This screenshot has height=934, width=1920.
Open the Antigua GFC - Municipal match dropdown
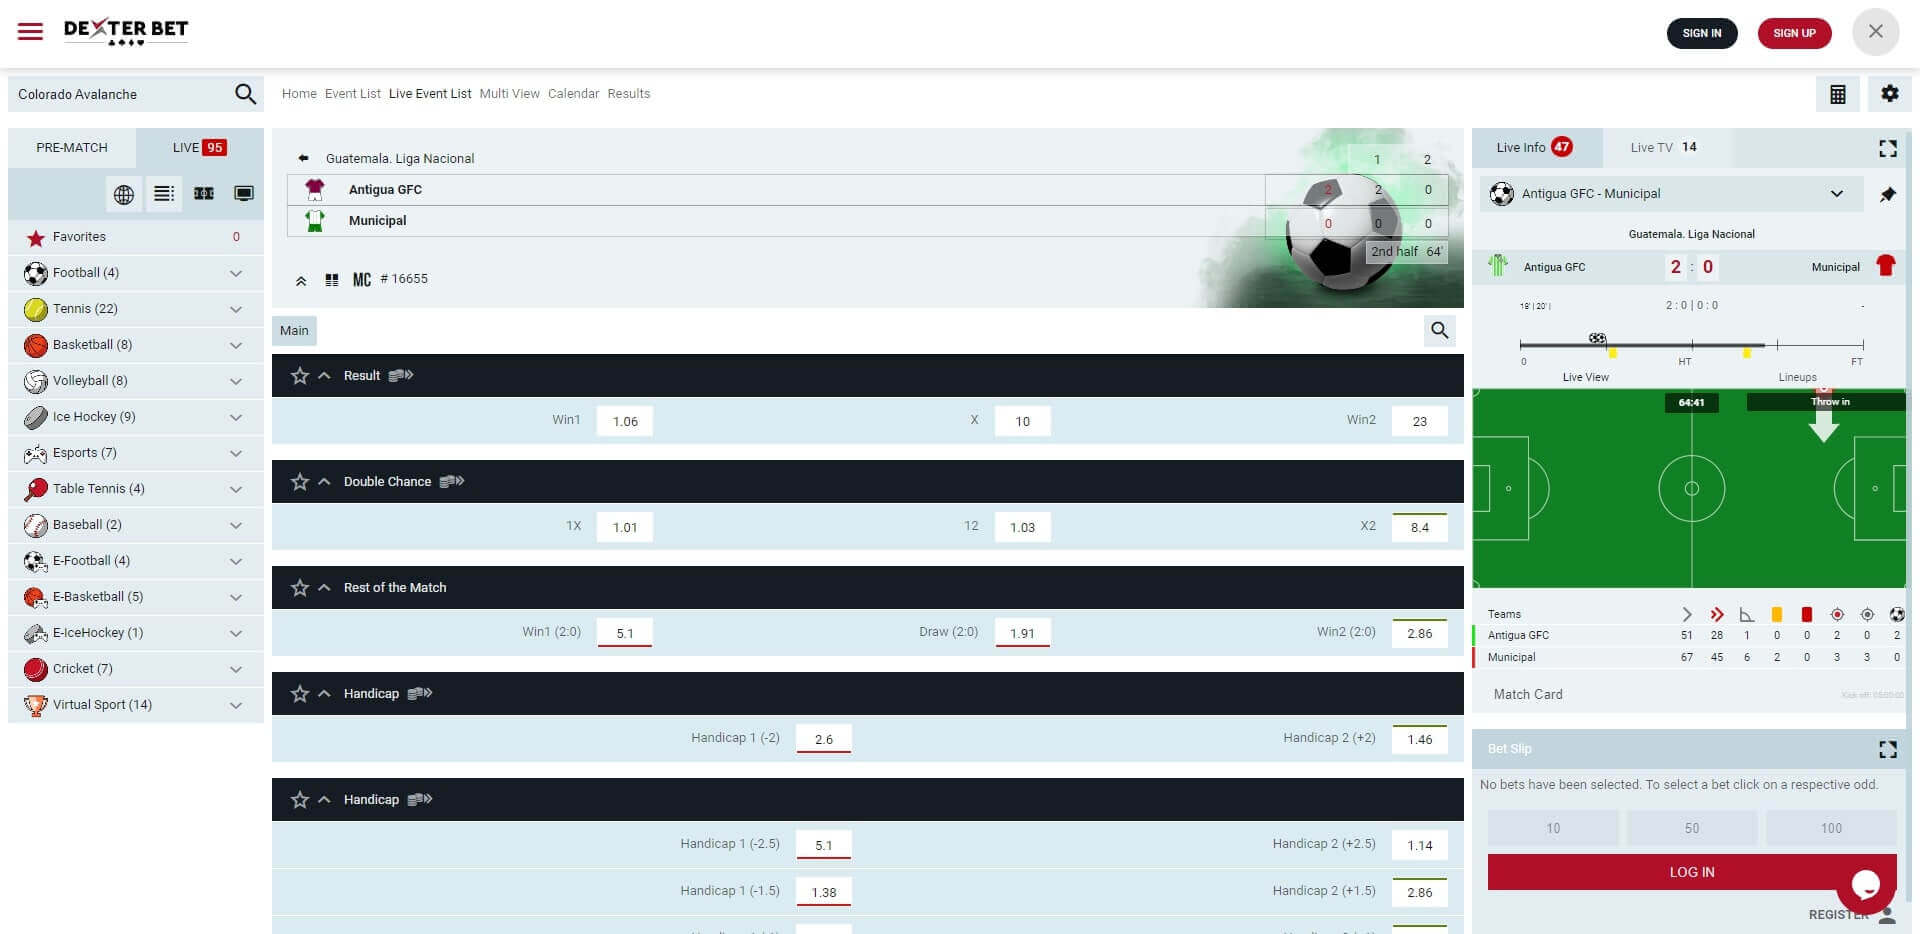tap(1837, 194)
